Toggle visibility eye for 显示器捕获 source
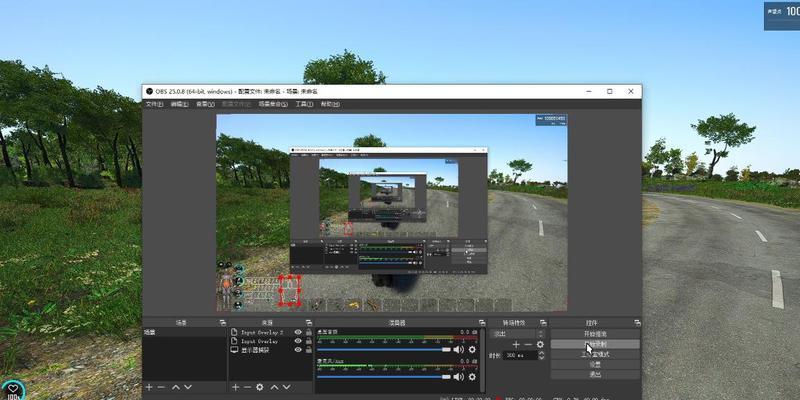The height and width of the screenshot is (400, 800). click(x=298, y=349)
